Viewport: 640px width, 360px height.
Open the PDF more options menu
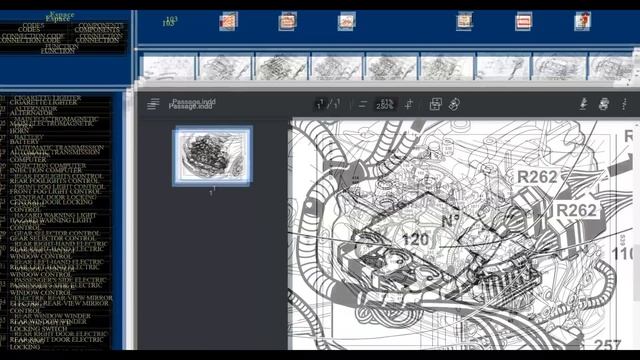coord(624,104)
